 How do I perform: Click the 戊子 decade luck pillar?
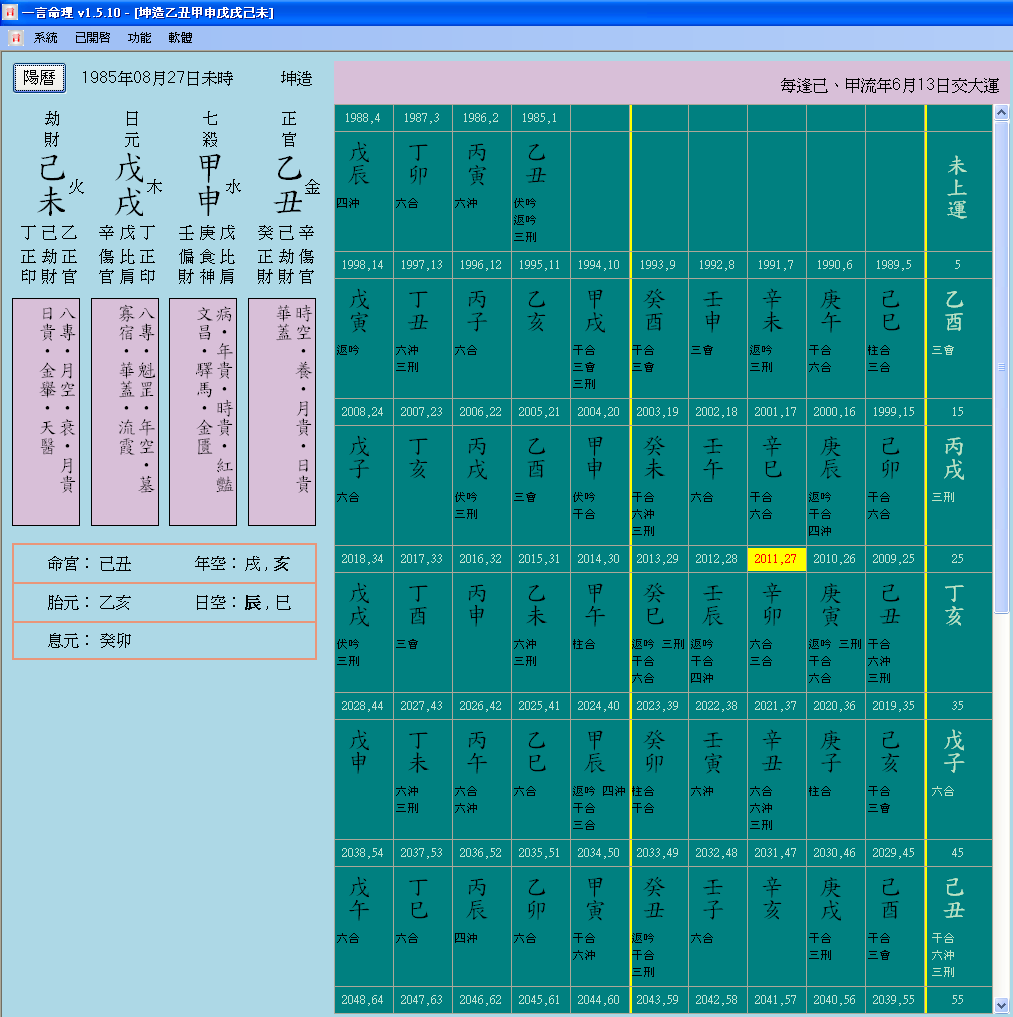pyautogui.click(x=958, y=778)
